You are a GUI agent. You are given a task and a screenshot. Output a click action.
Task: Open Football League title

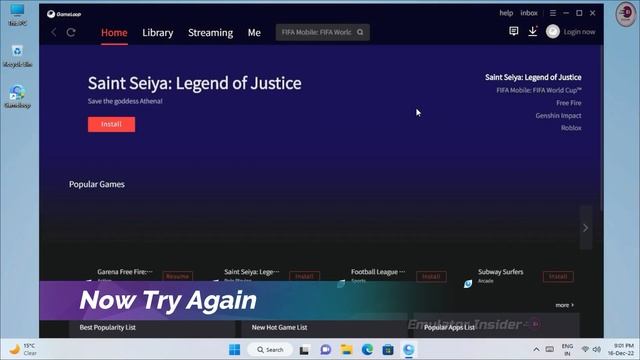pyautogui.click(x=378, y=272)
